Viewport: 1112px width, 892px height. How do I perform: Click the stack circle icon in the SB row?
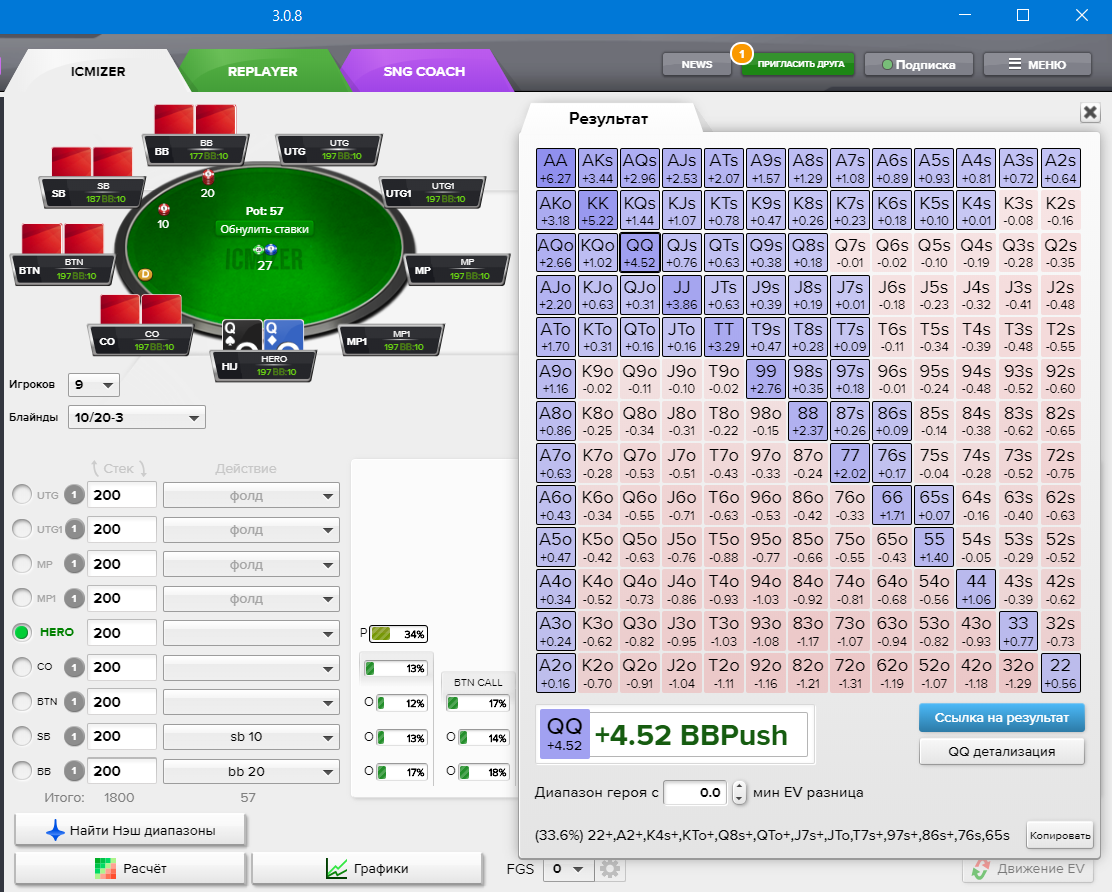click(74, 736)
